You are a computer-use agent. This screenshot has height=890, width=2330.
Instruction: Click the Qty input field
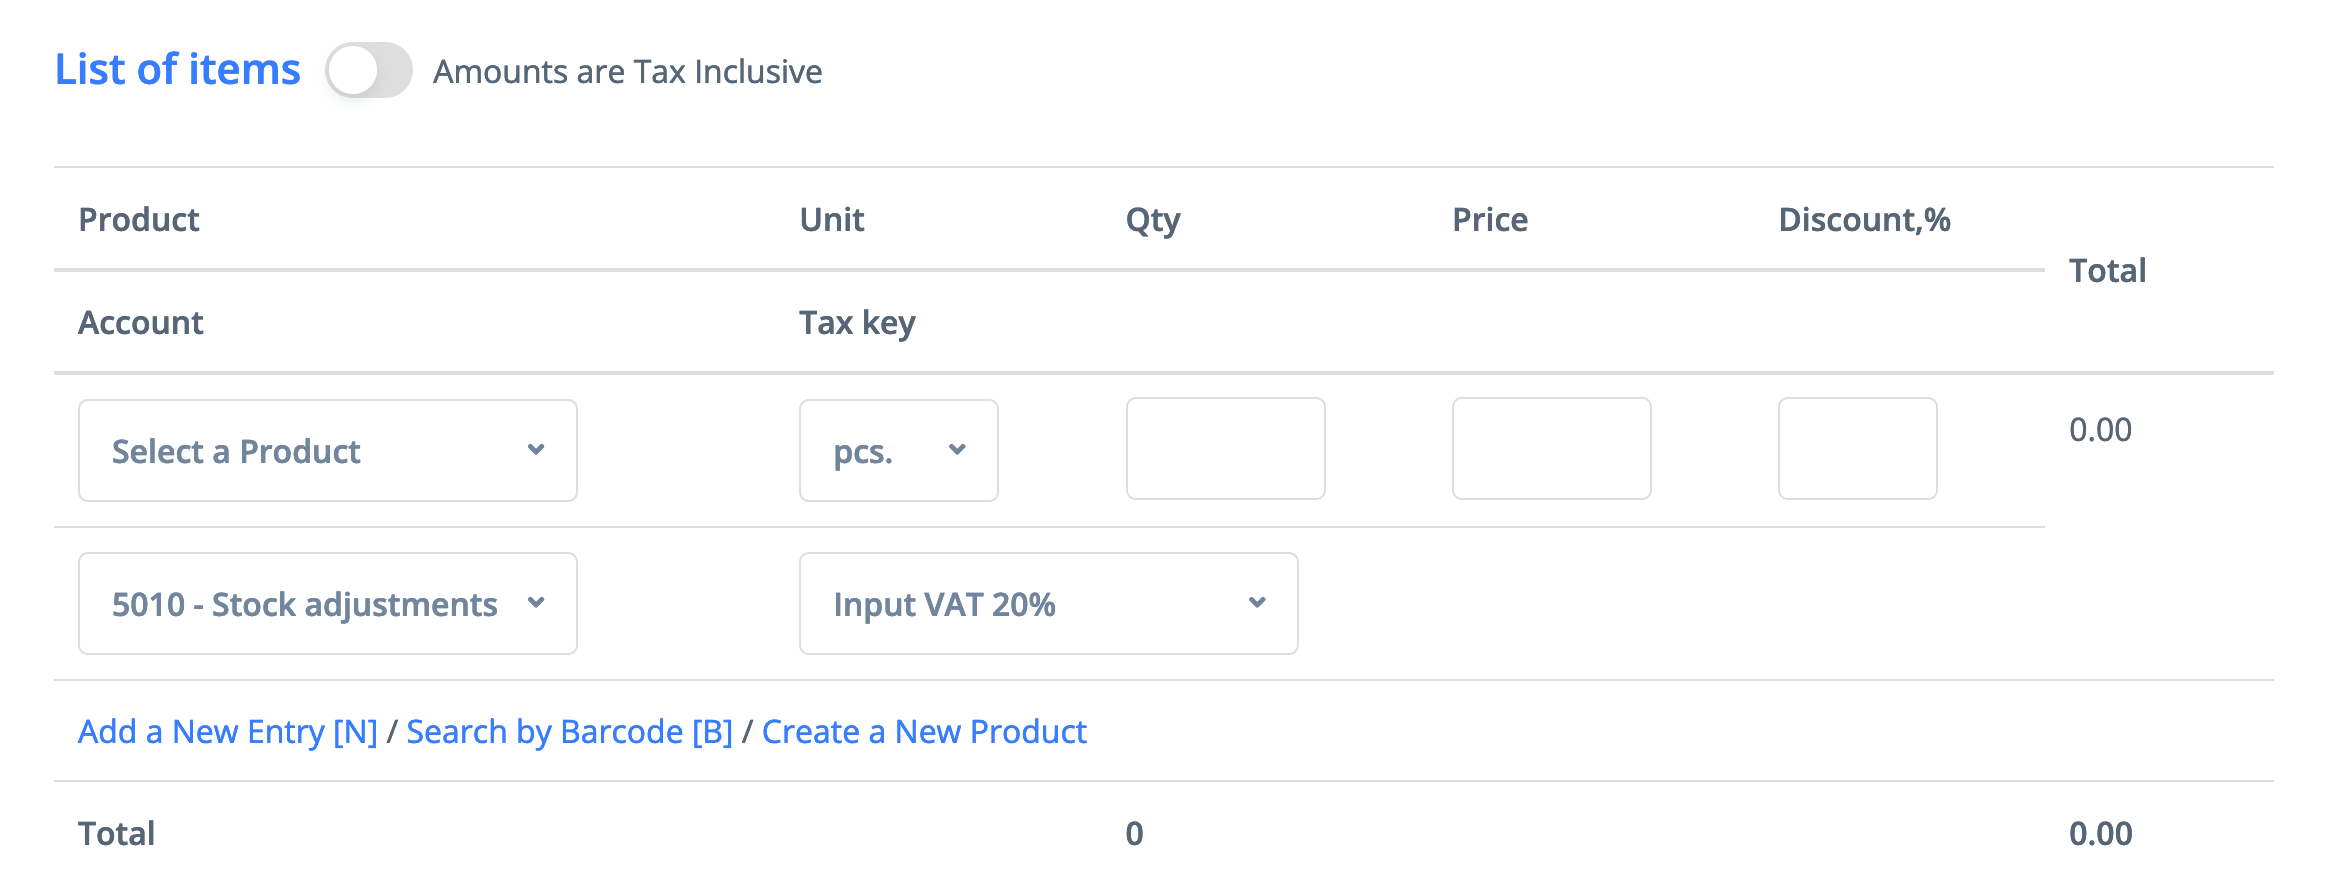1225,449
